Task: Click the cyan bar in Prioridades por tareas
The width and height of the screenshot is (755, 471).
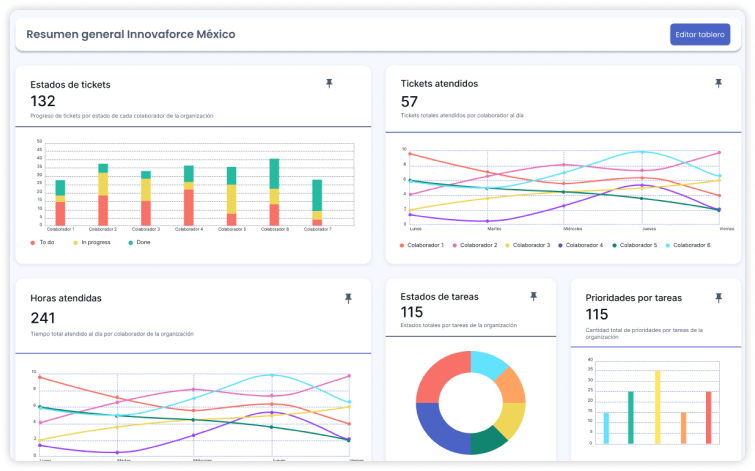Action: coord(606,428)
